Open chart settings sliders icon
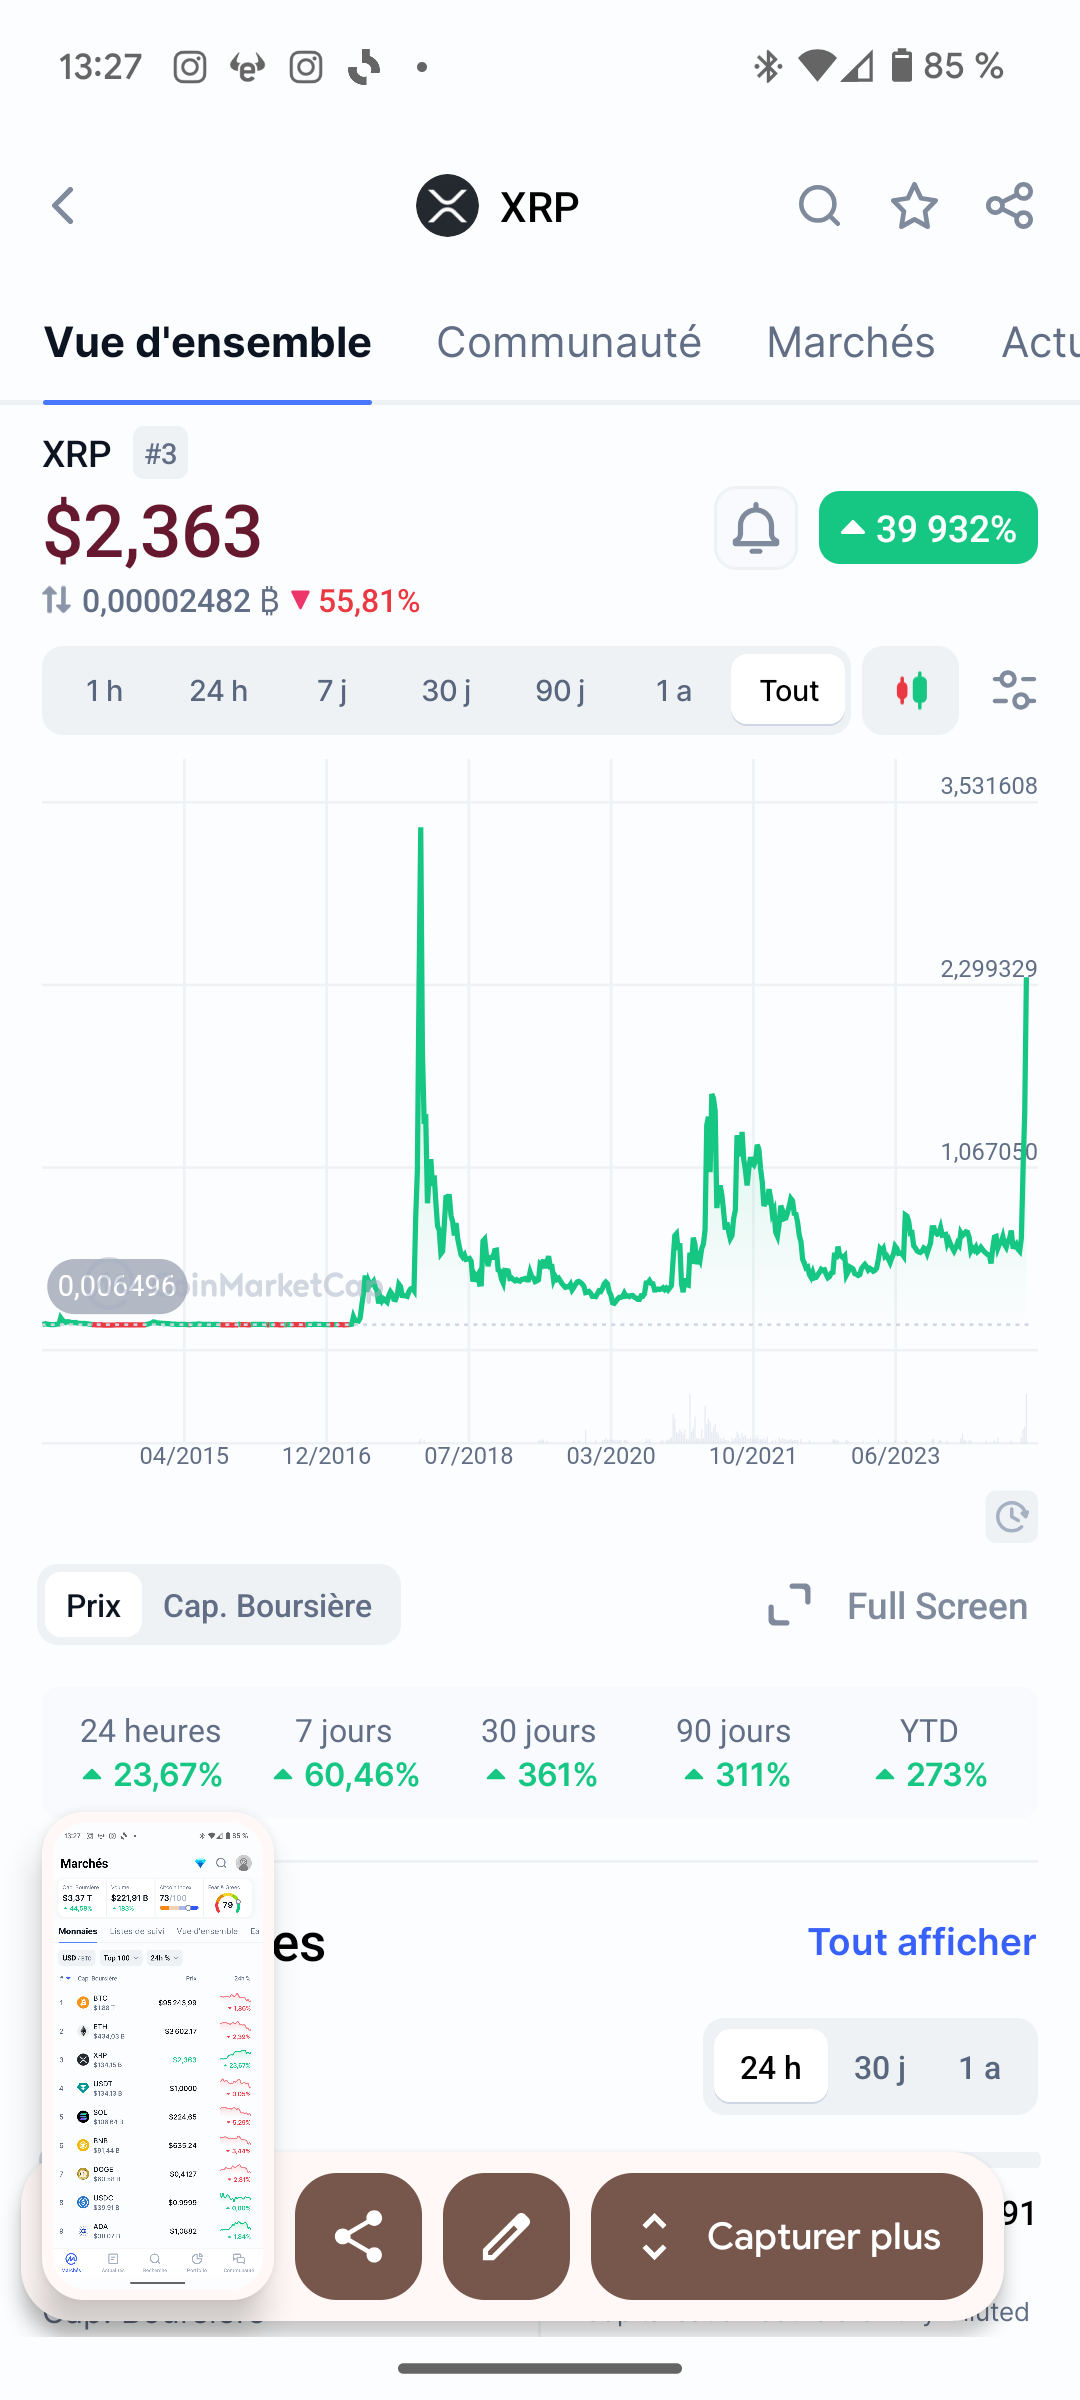 (1013, 691)
